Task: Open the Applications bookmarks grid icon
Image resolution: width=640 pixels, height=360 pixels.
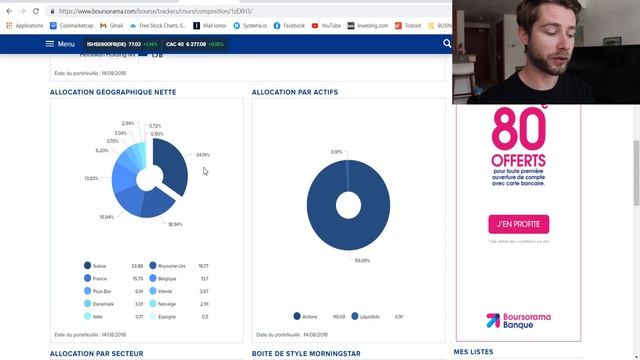Action: tap(9, 25)
